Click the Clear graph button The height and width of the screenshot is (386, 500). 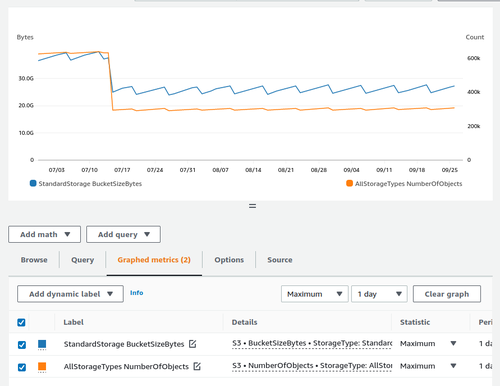(x=447, y=294)
